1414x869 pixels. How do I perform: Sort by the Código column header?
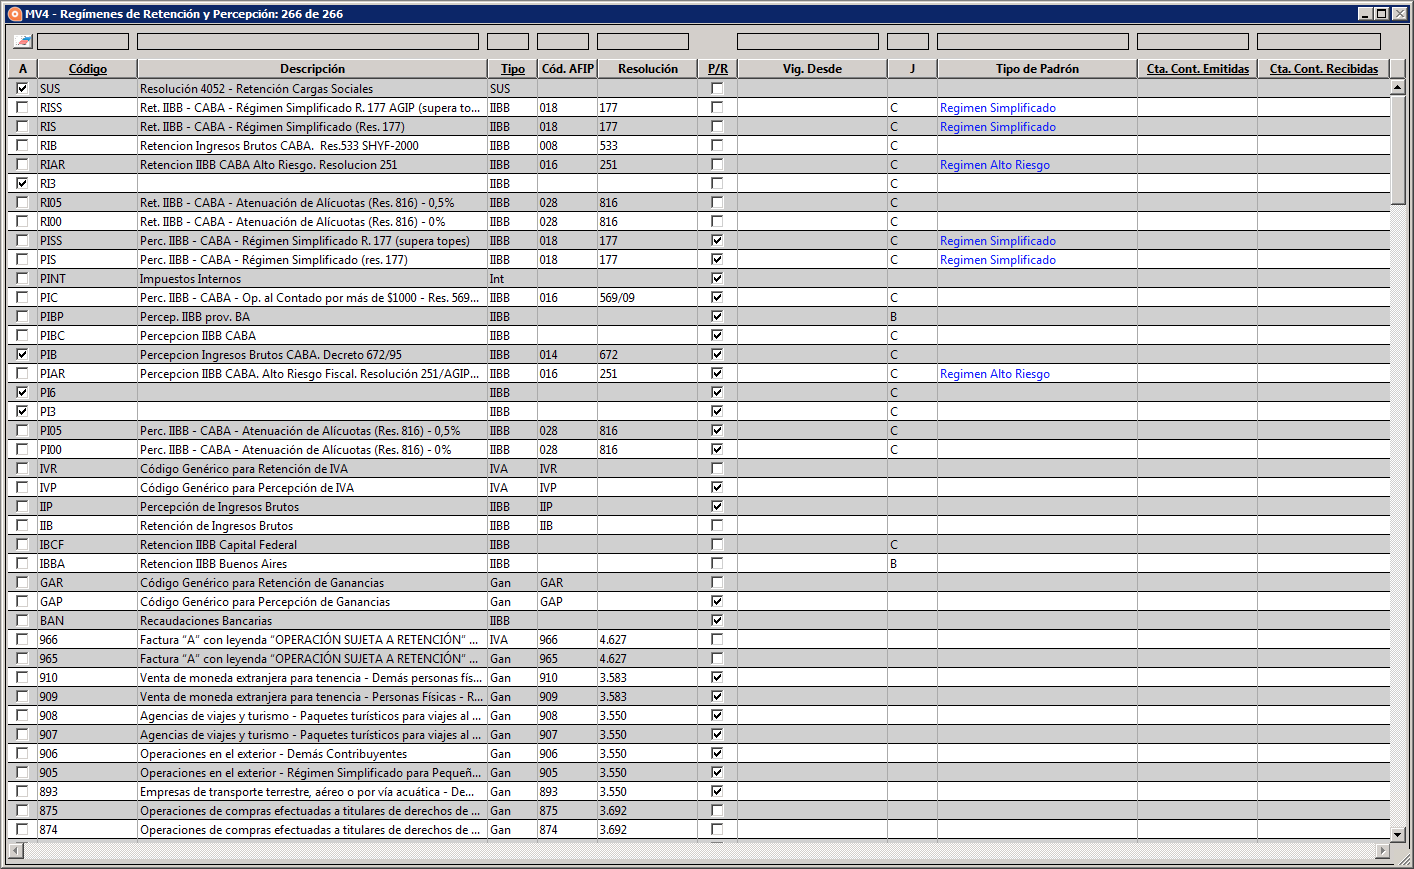[87, 69]
